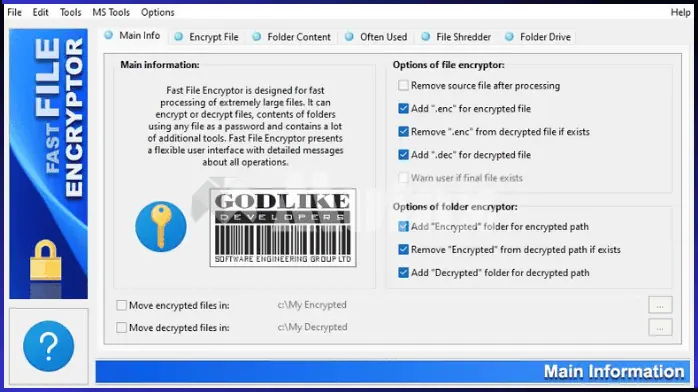
Task: Open the MS Tools menu
Action: click(x=111, y=12)
